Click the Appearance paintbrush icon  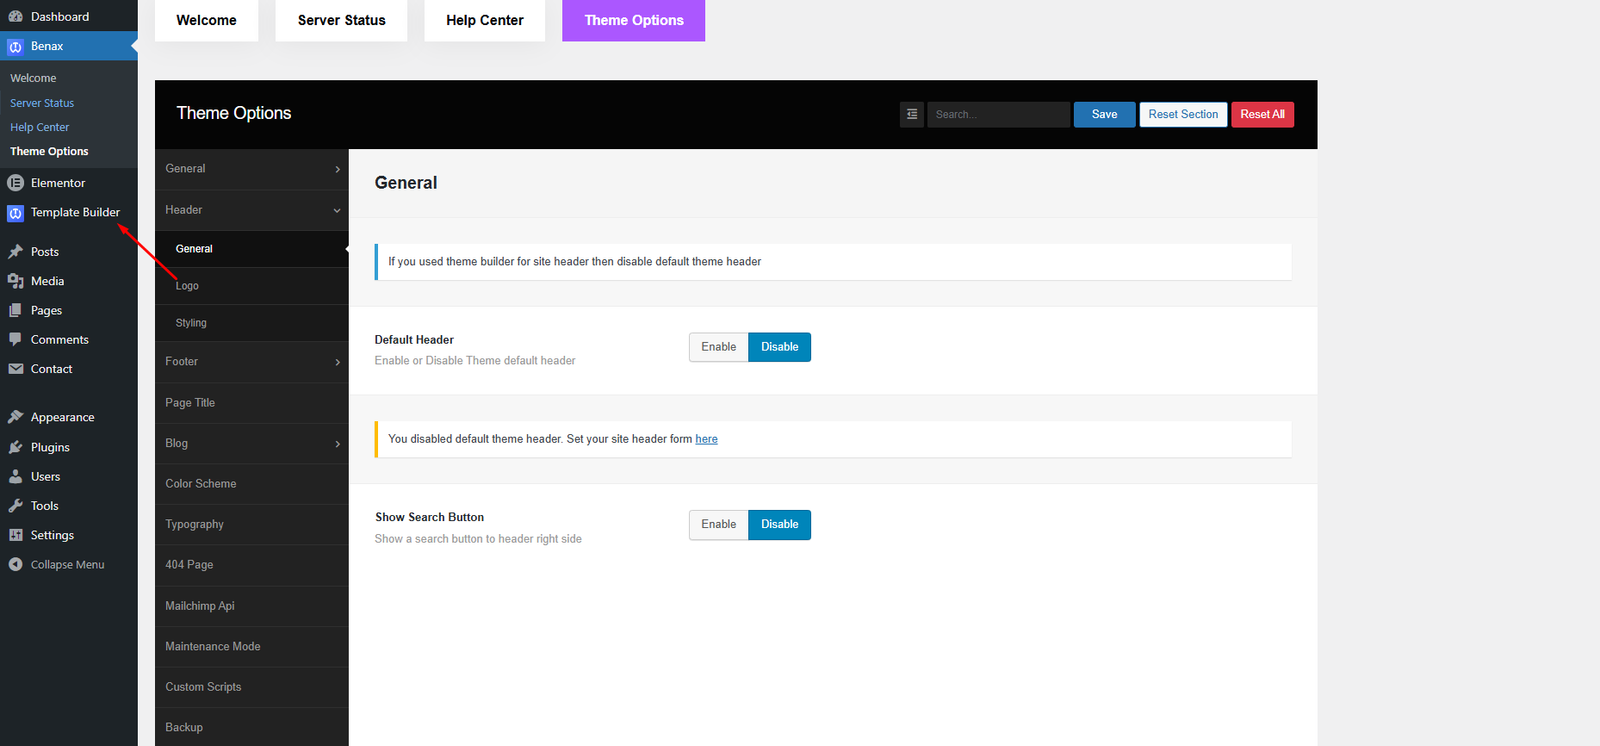tap(15, 417)
